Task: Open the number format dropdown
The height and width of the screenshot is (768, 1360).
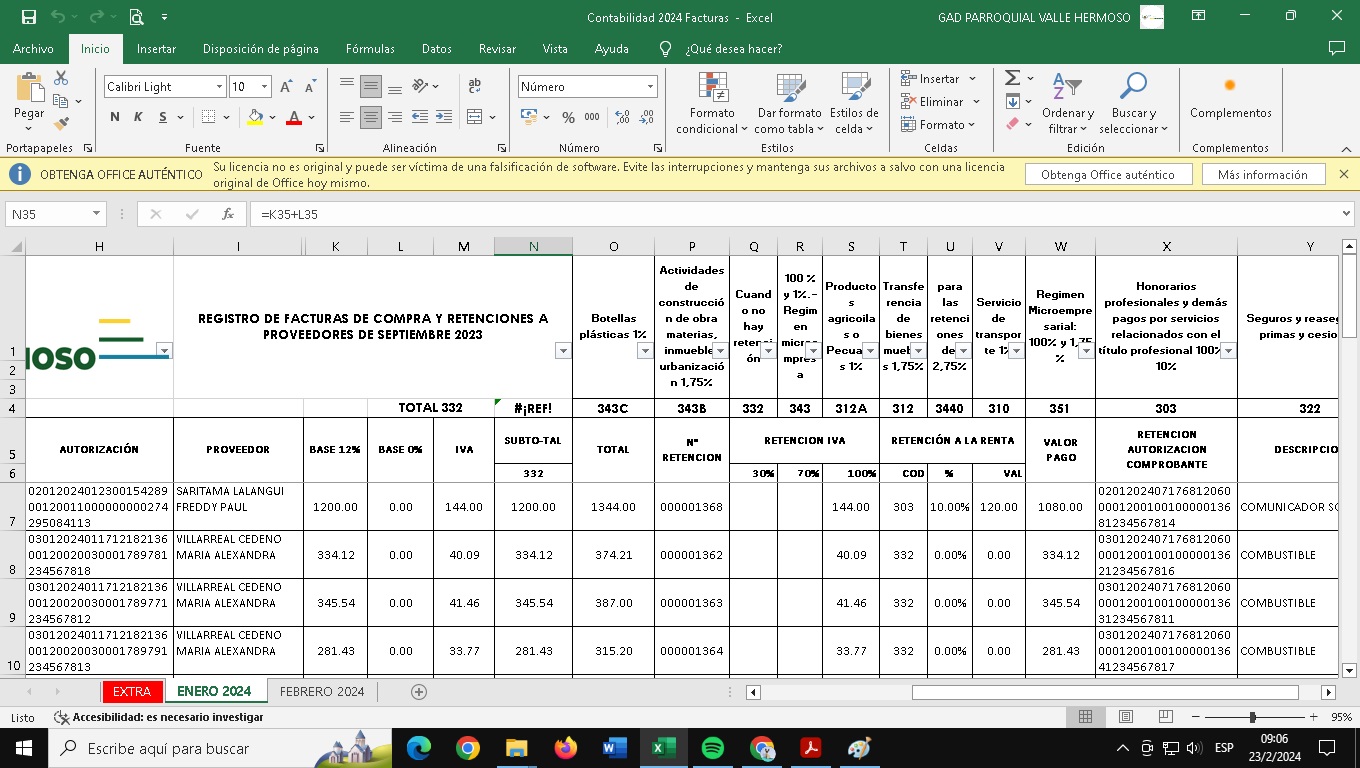Action: pyautogui.click(x=650, y=87)
